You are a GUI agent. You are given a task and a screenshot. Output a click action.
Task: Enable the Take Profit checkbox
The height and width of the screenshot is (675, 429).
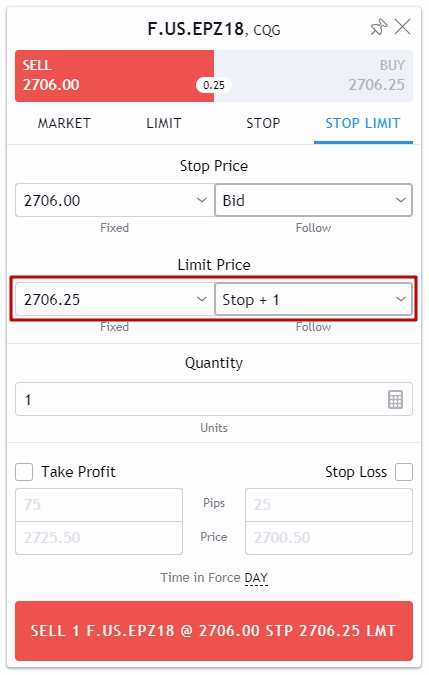24,471
